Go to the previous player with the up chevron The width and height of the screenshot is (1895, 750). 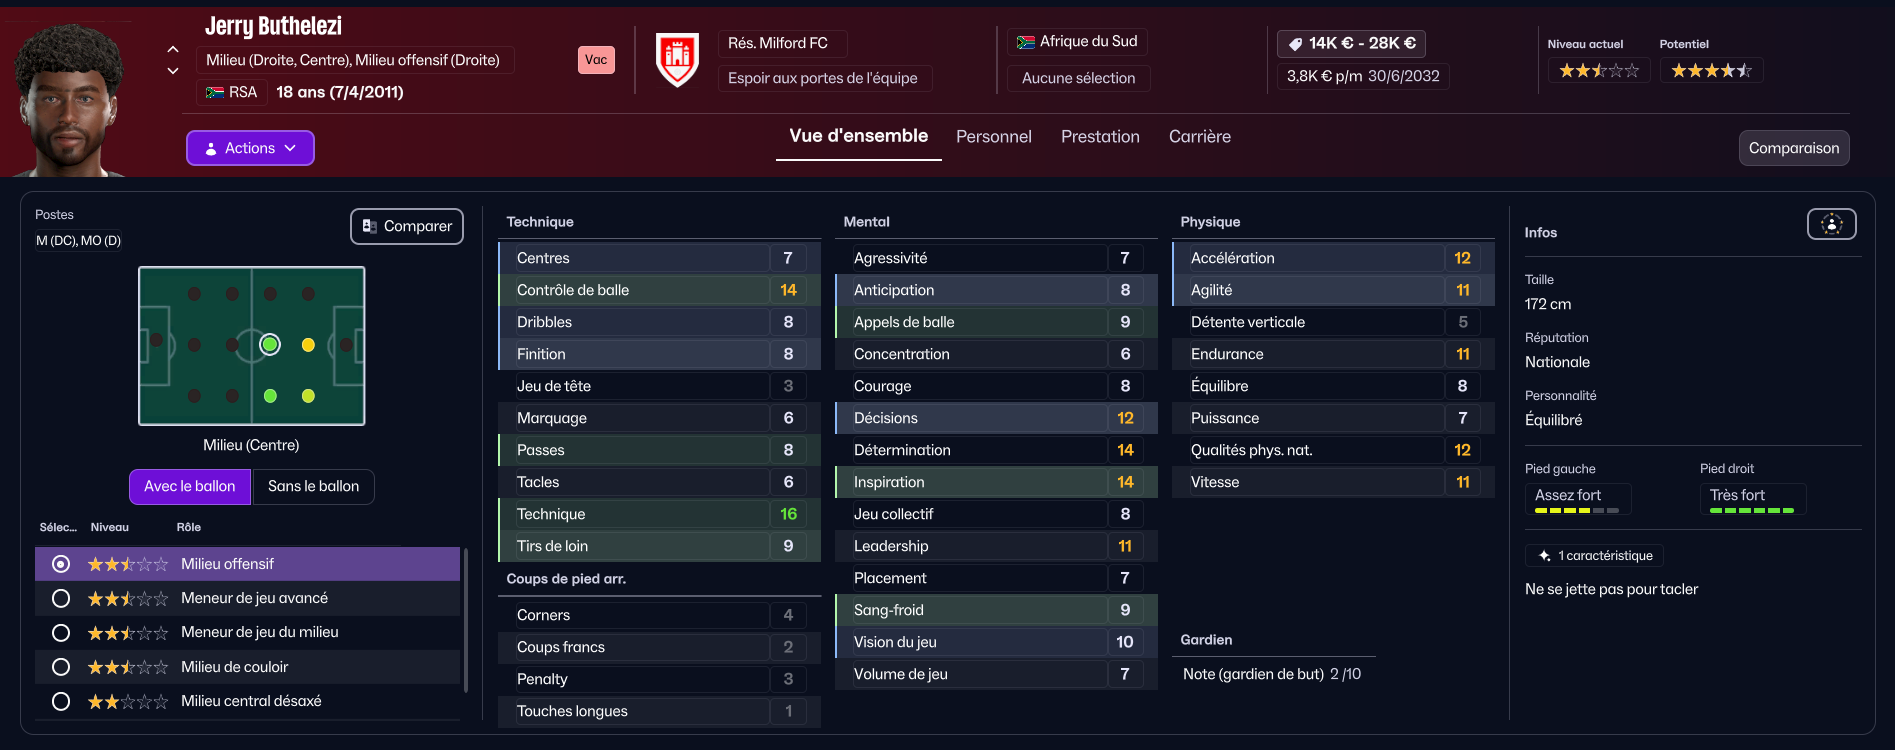pos(173,49)
